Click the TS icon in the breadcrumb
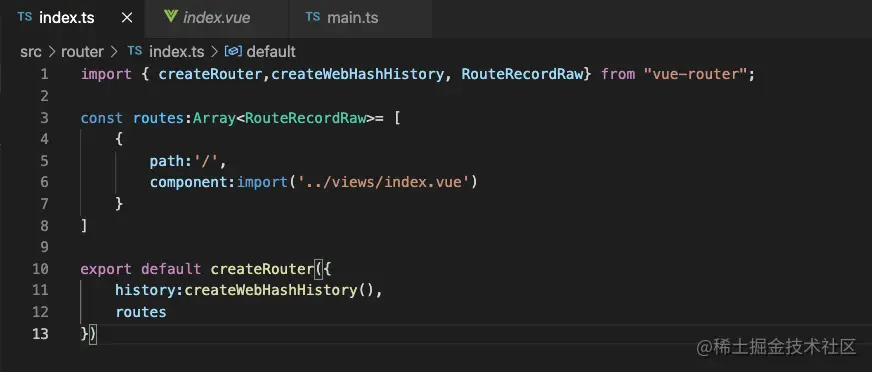872x372 pixels. 135,51
